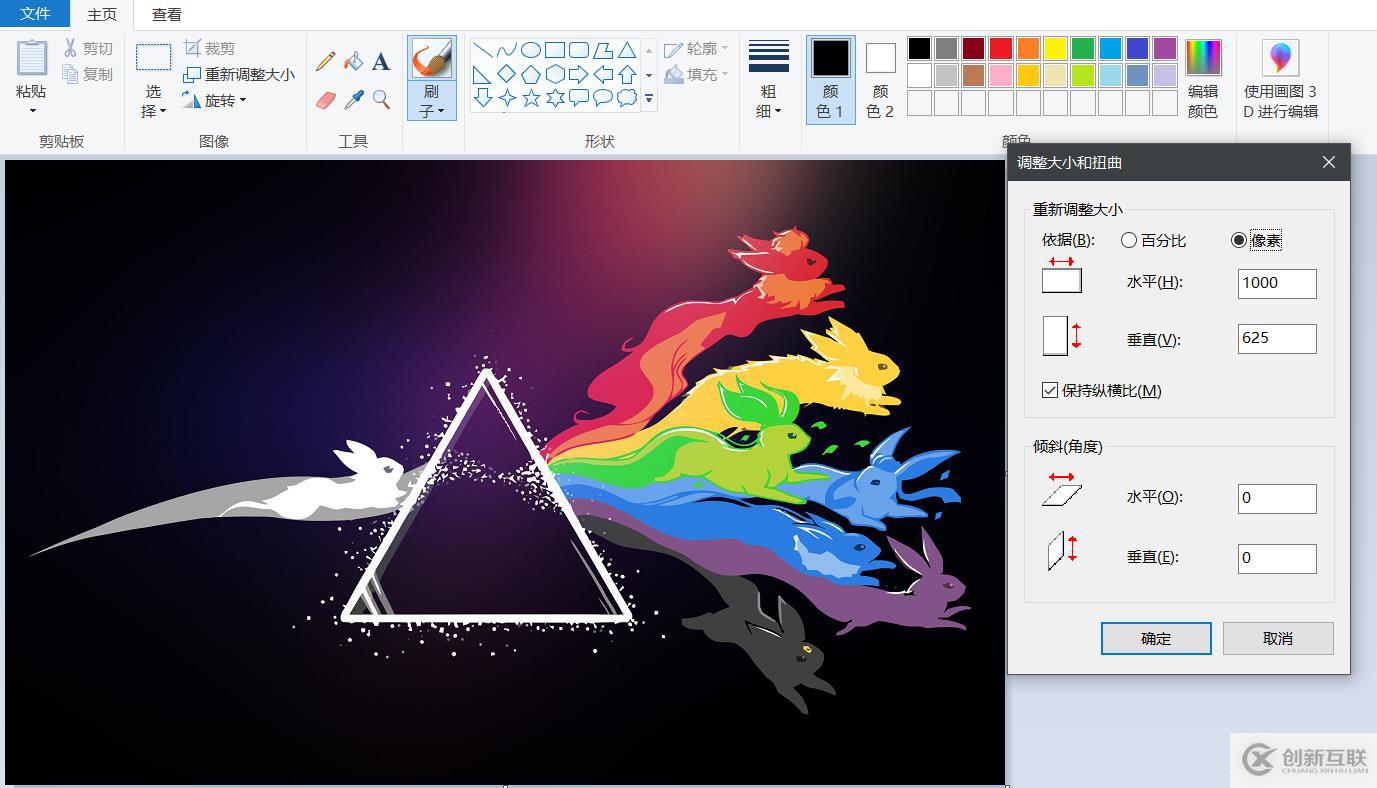Switch to the 查看 tab
The image size is (1377, 788).
click(x=167, y=15)
